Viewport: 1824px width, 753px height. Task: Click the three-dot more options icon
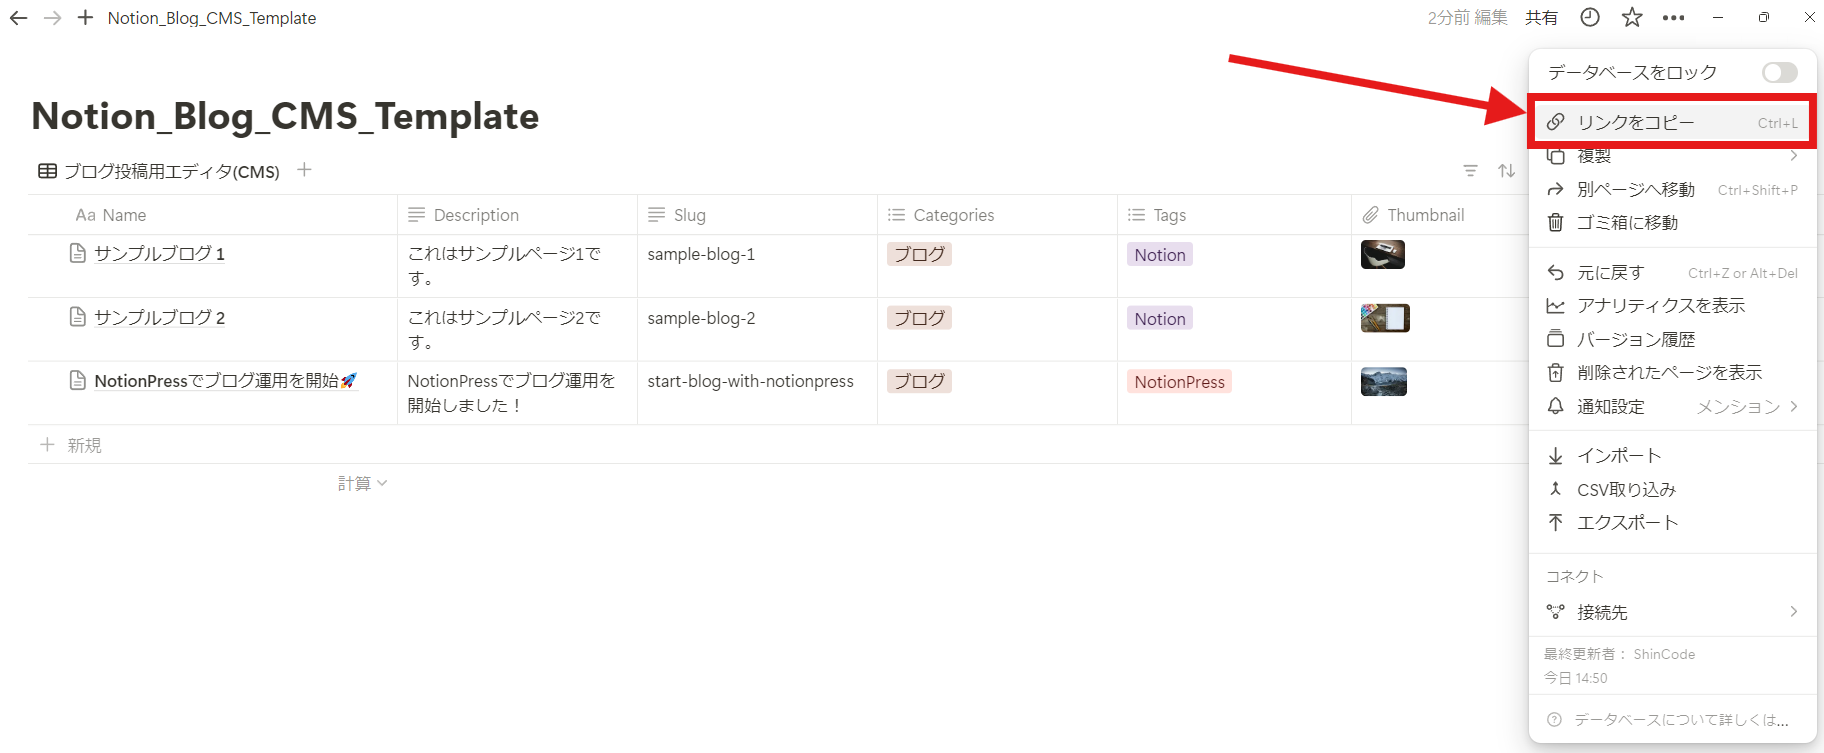pos(1673,18)
